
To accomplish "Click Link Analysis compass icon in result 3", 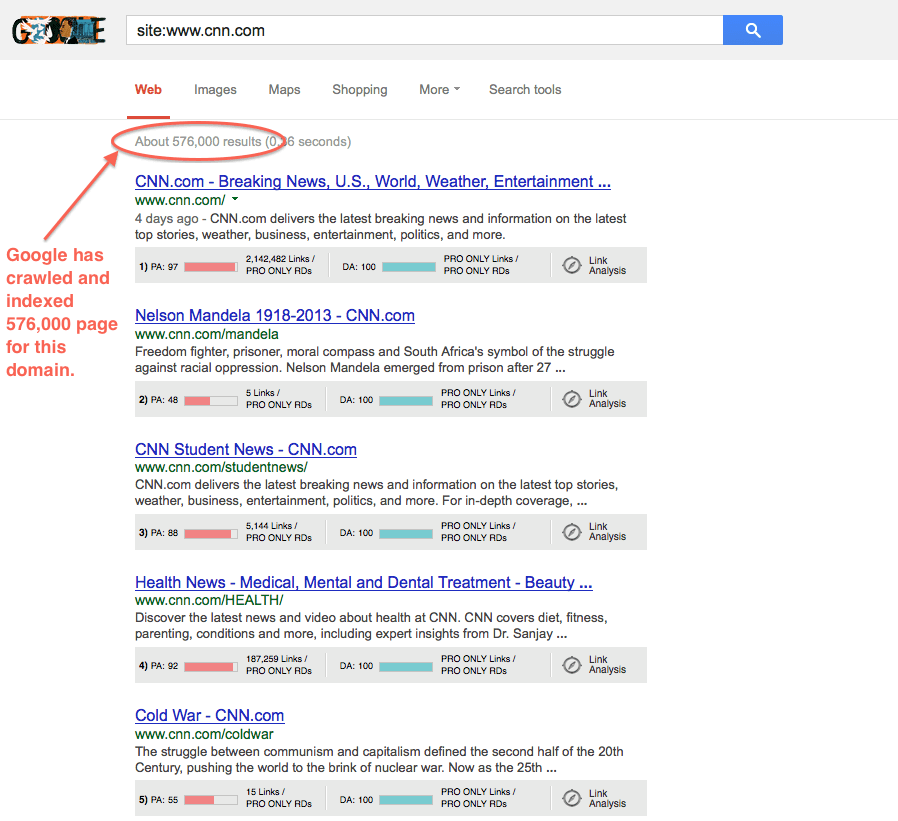I will tap(572, 532).
